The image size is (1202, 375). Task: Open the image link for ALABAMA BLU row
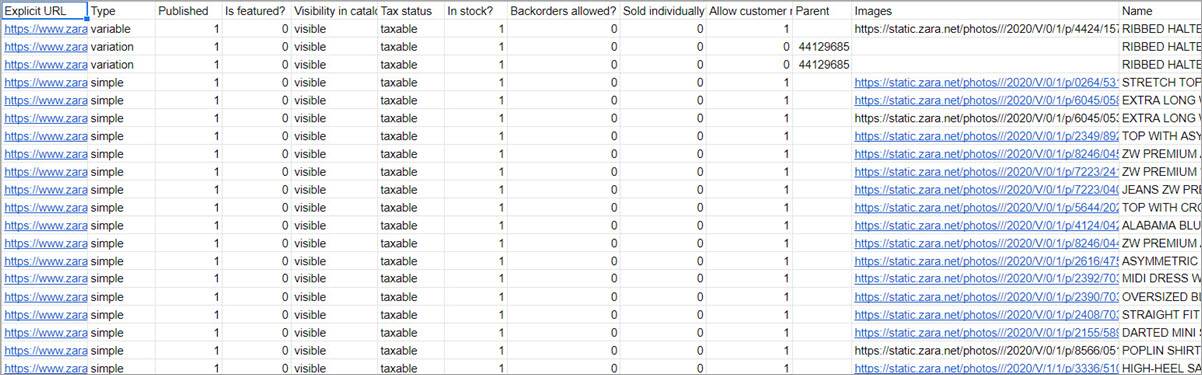coord(985,226)
